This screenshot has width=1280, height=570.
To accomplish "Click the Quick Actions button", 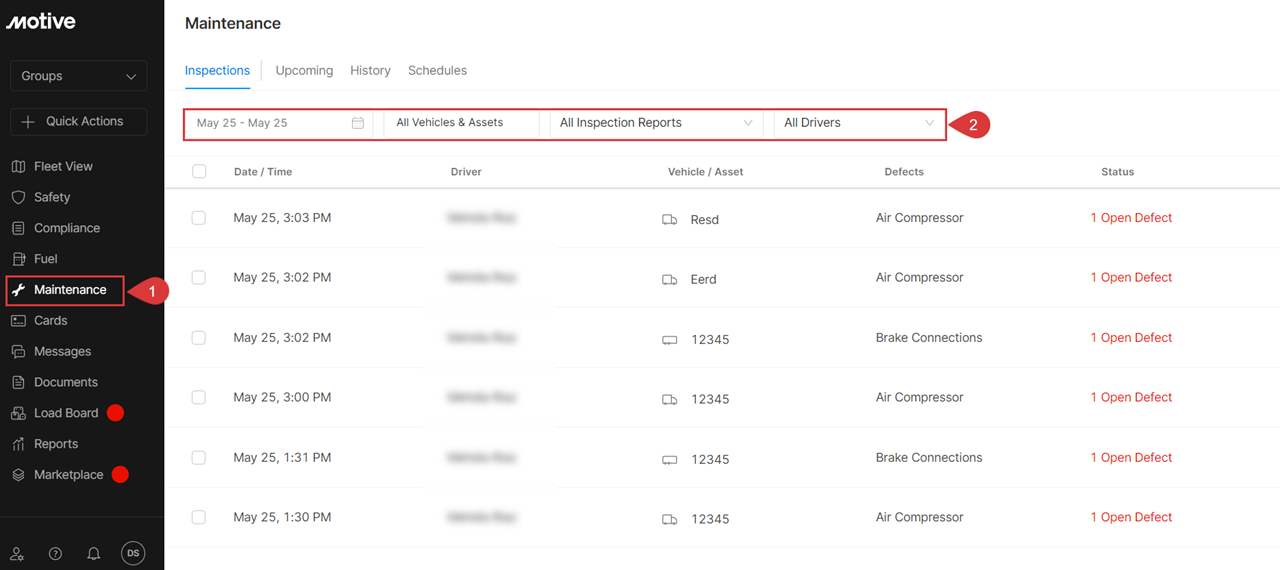I will point(78,121).
